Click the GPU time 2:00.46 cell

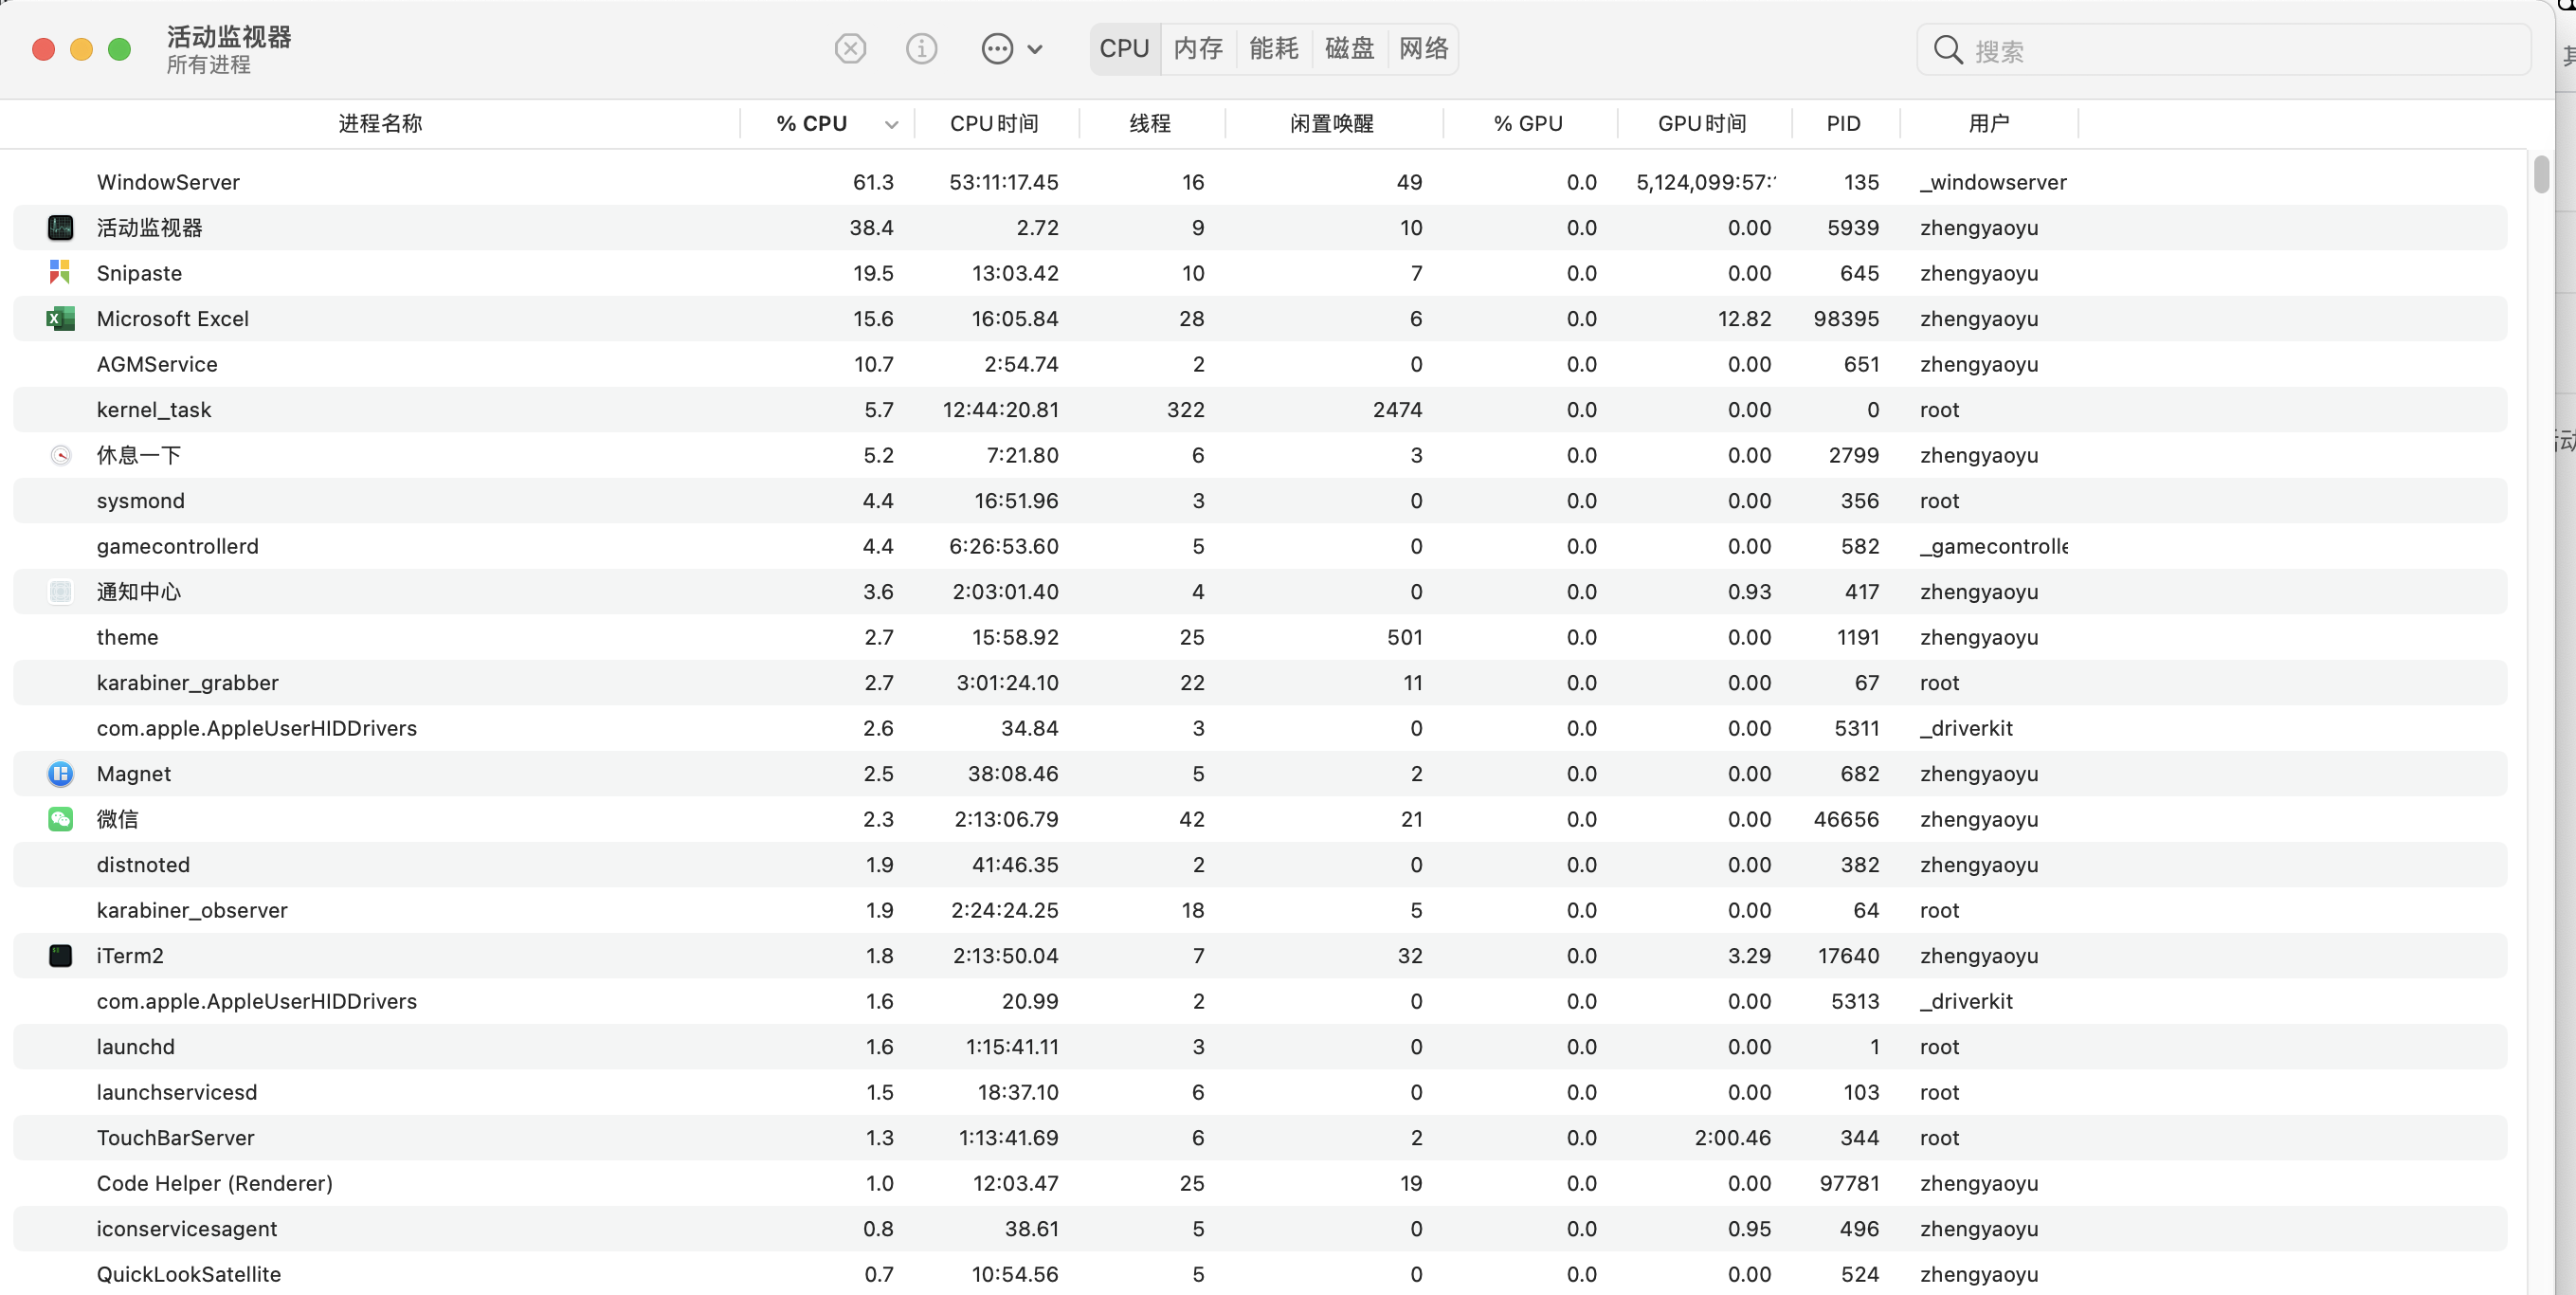(x=1732, y=1138)
